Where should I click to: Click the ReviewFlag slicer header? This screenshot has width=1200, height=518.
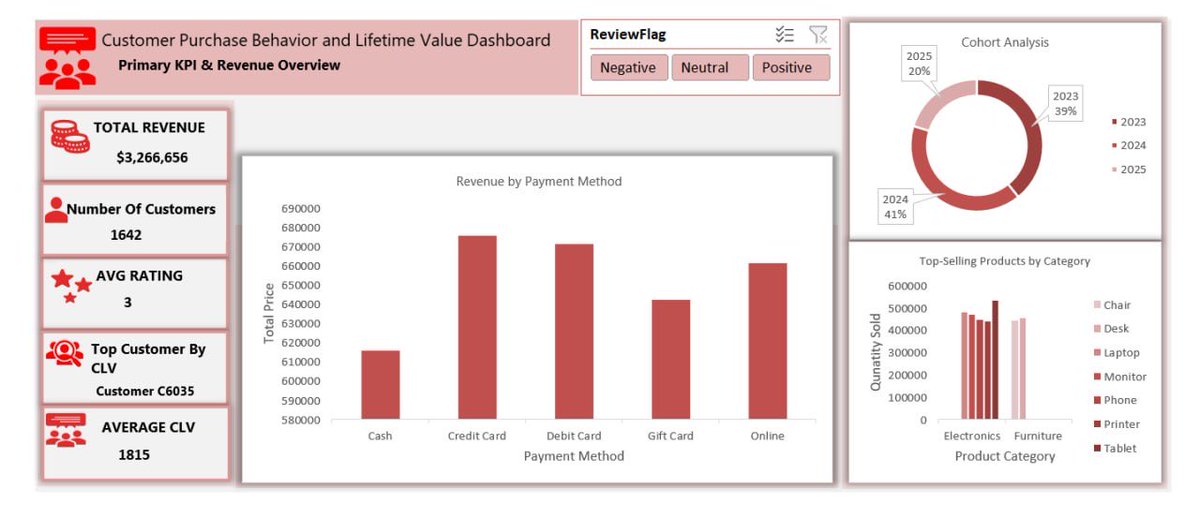[x=628, y=34]
